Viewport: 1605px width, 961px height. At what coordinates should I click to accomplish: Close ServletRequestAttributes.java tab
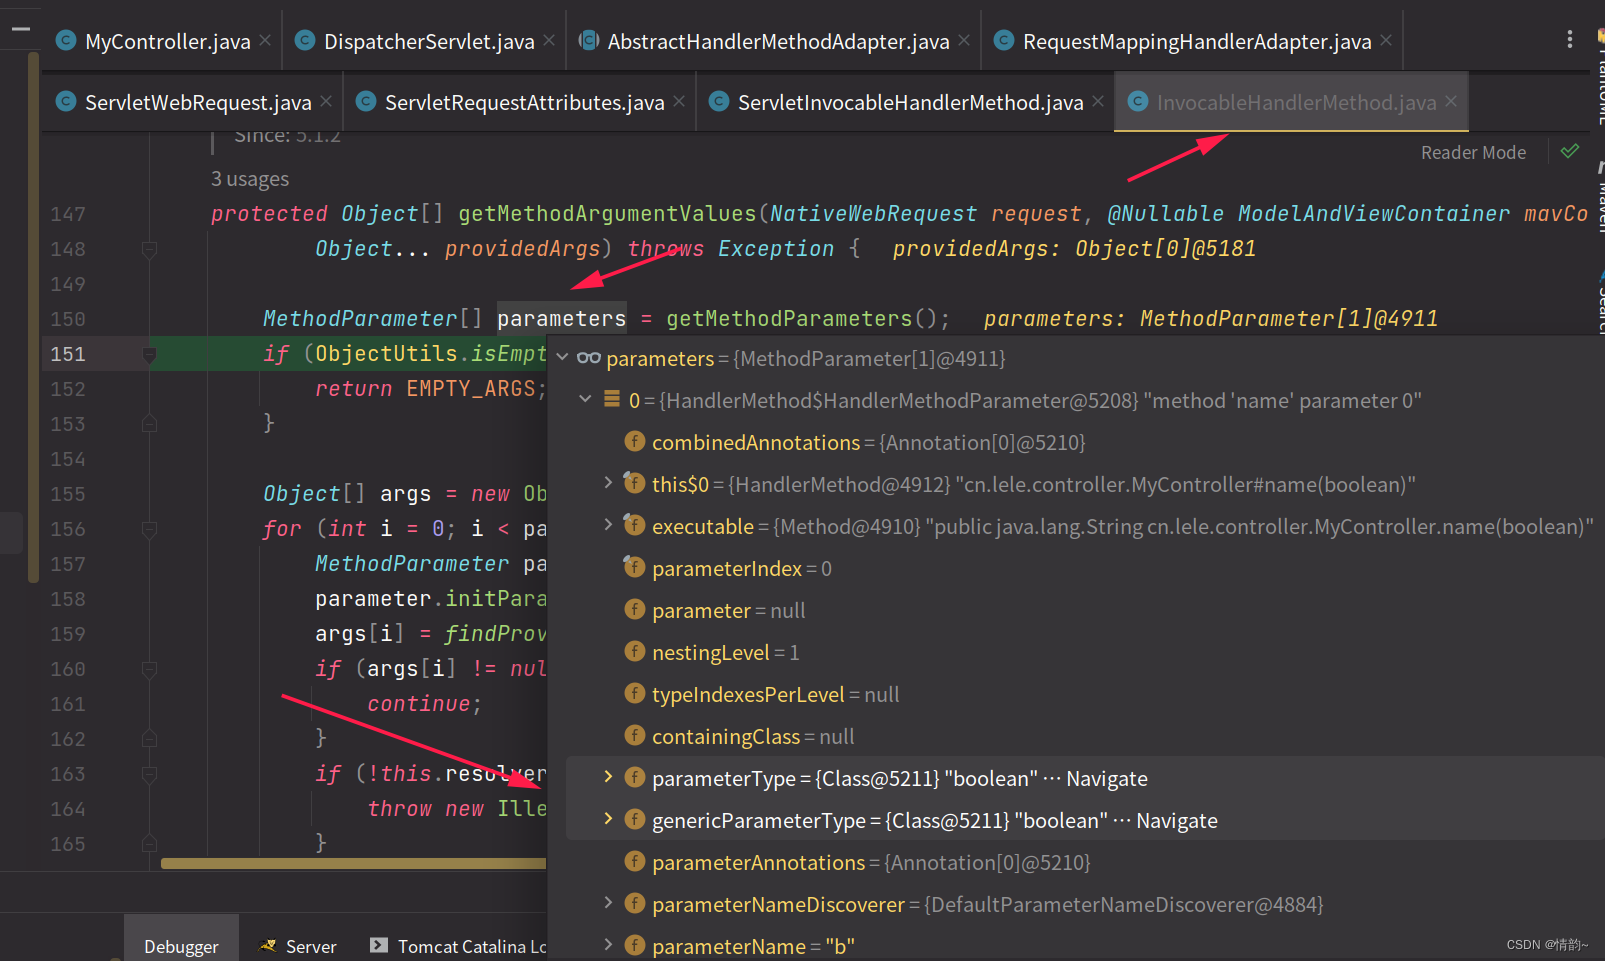pyautogui.click(x=679, y=101)
